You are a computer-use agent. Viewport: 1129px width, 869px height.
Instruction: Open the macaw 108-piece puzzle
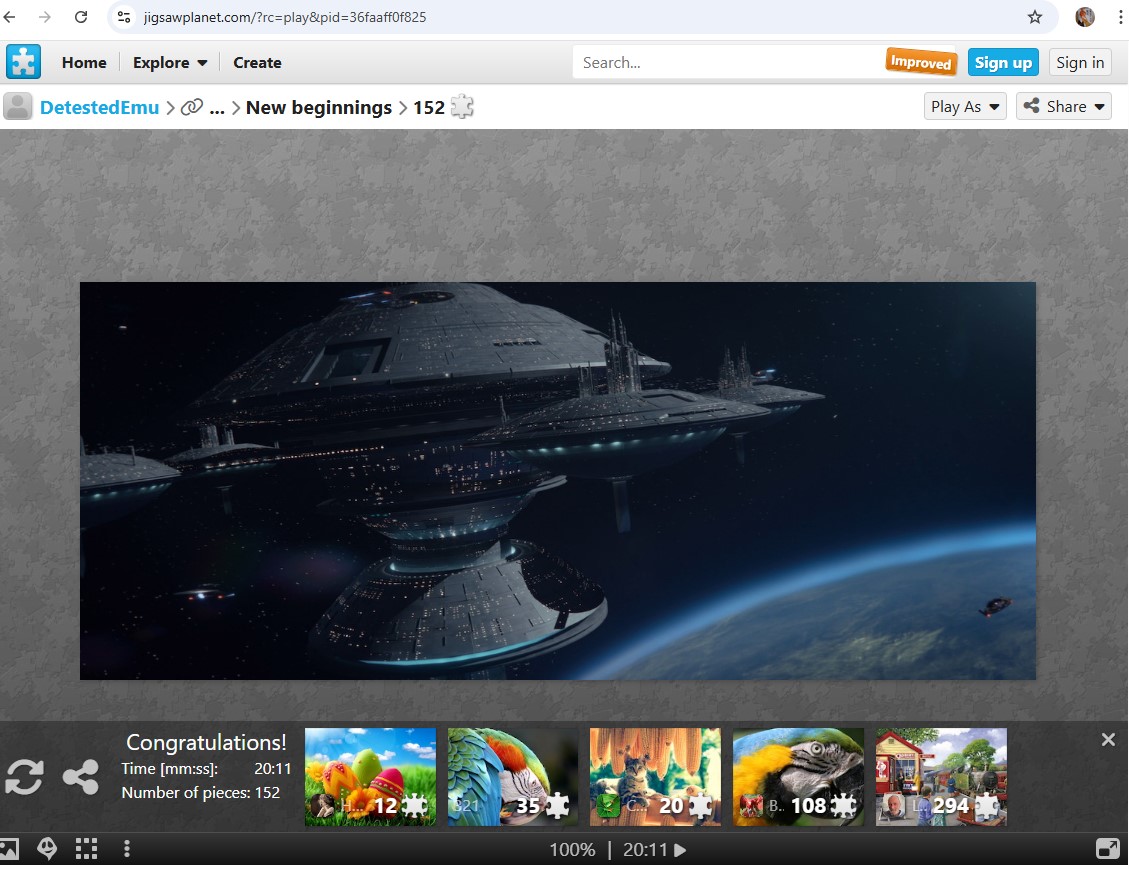[x=798, y=777]
